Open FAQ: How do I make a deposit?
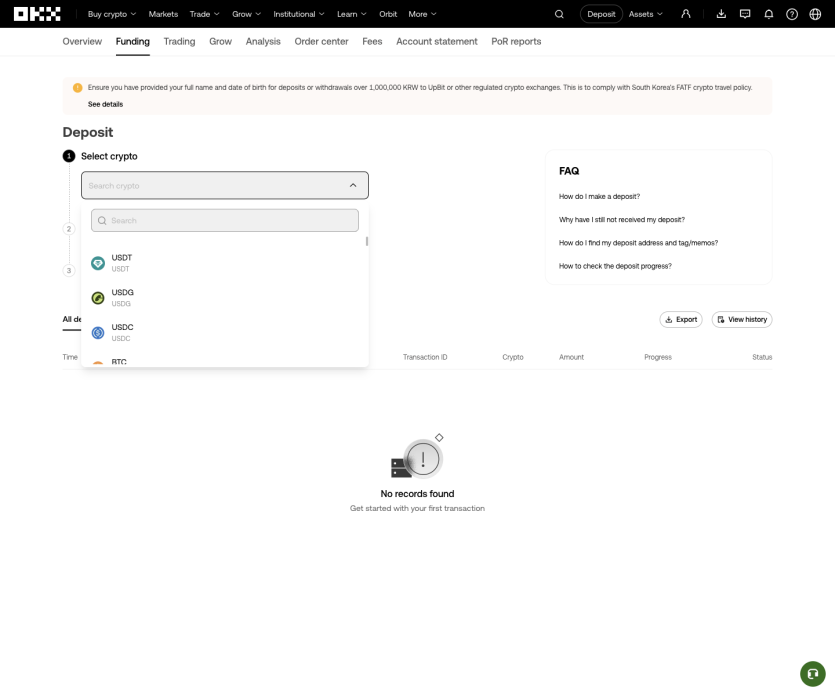 [x=600, y=196]
